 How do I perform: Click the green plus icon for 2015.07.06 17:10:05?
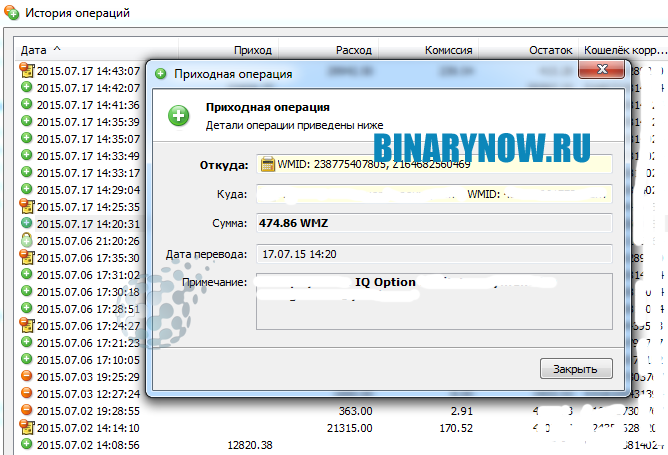click(x=26, y=359)
